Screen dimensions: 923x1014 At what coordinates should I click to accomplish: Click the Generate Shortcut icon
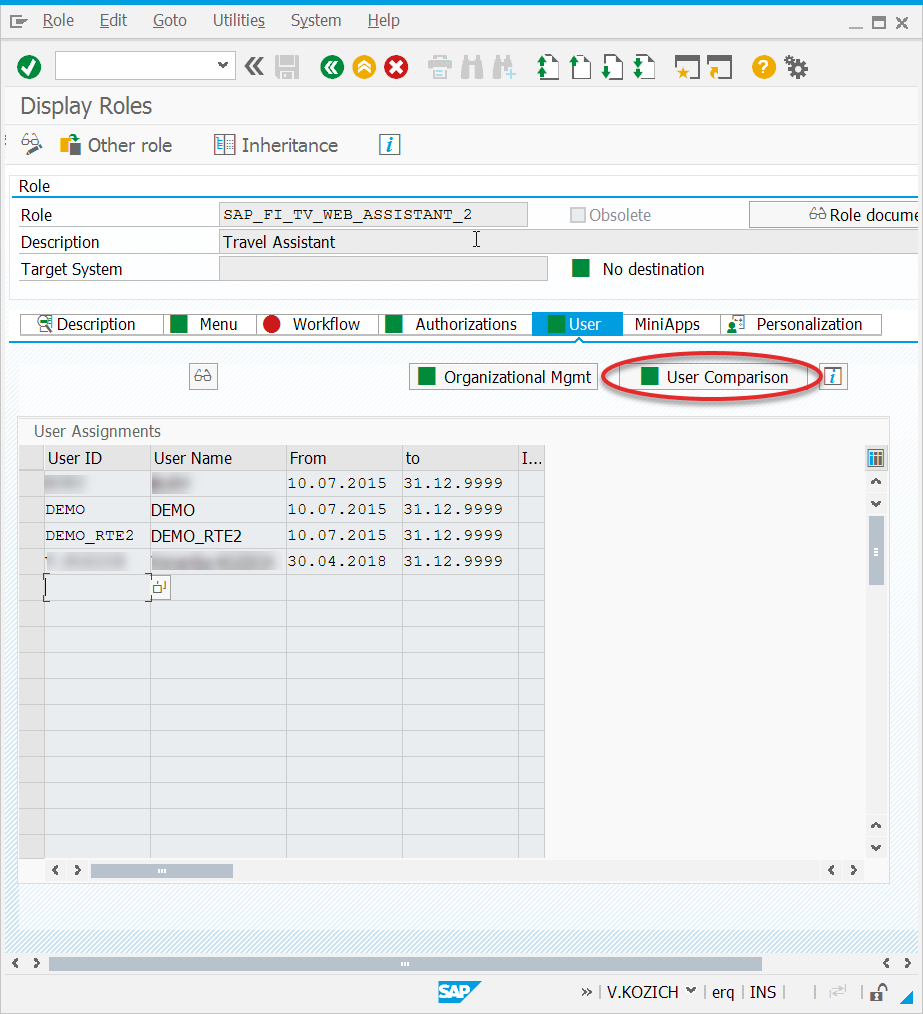click(719, 67)
